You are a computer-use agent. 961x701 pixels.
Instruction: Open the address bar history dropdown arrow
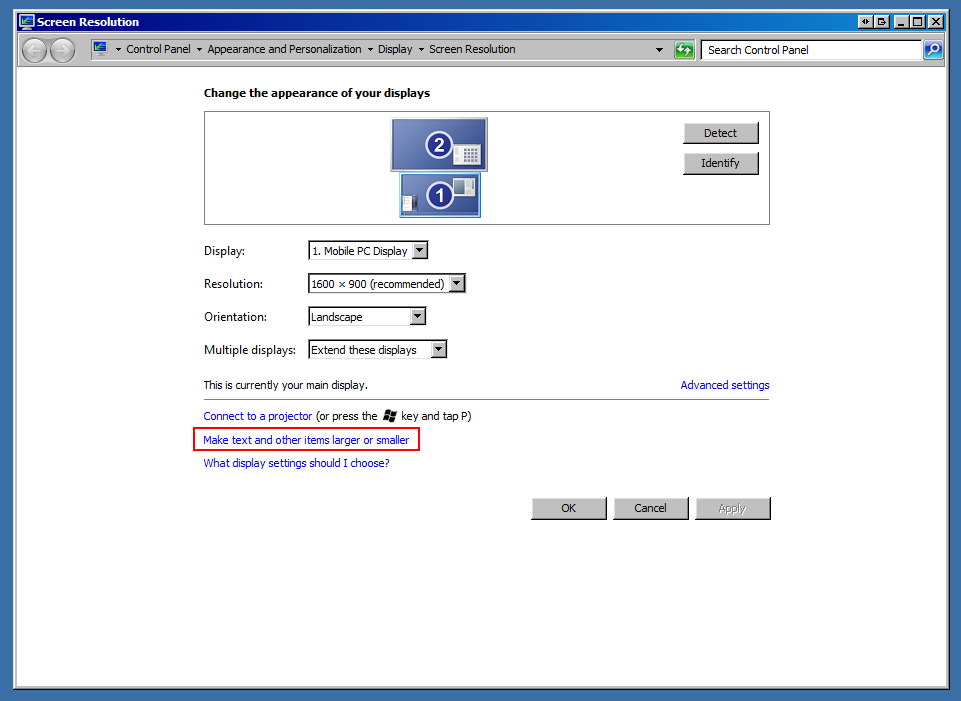coord(659,50)
